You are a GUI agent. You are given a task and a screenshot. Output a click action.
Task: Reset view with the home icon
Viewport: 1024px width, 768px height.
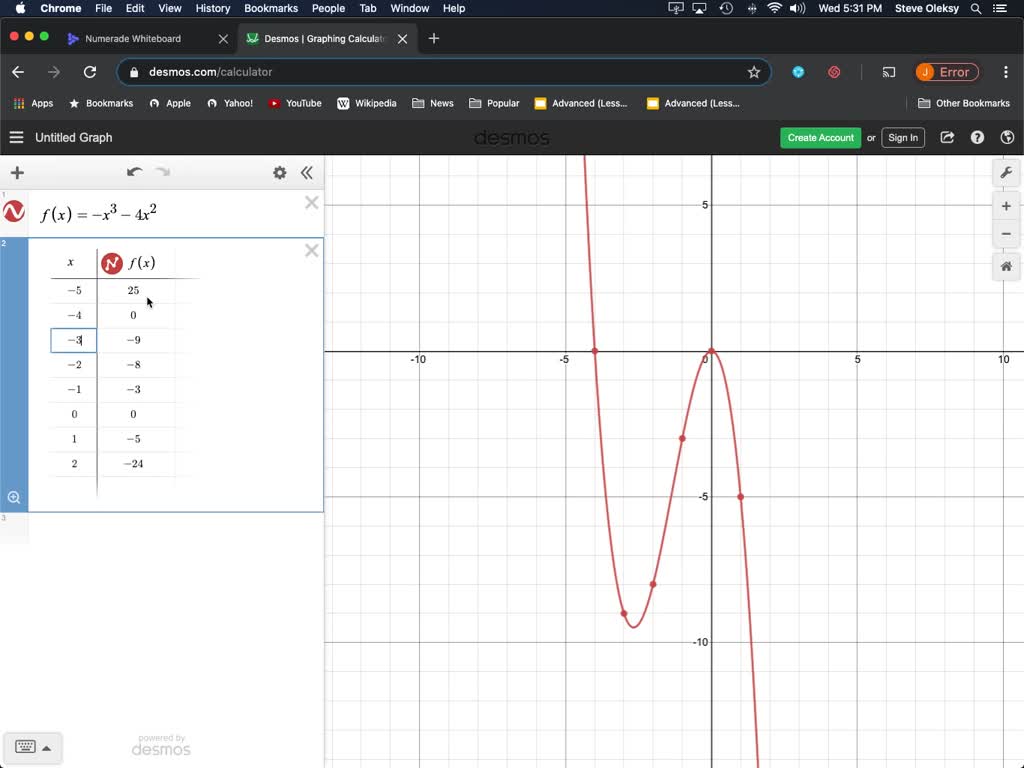[1007, 266]
